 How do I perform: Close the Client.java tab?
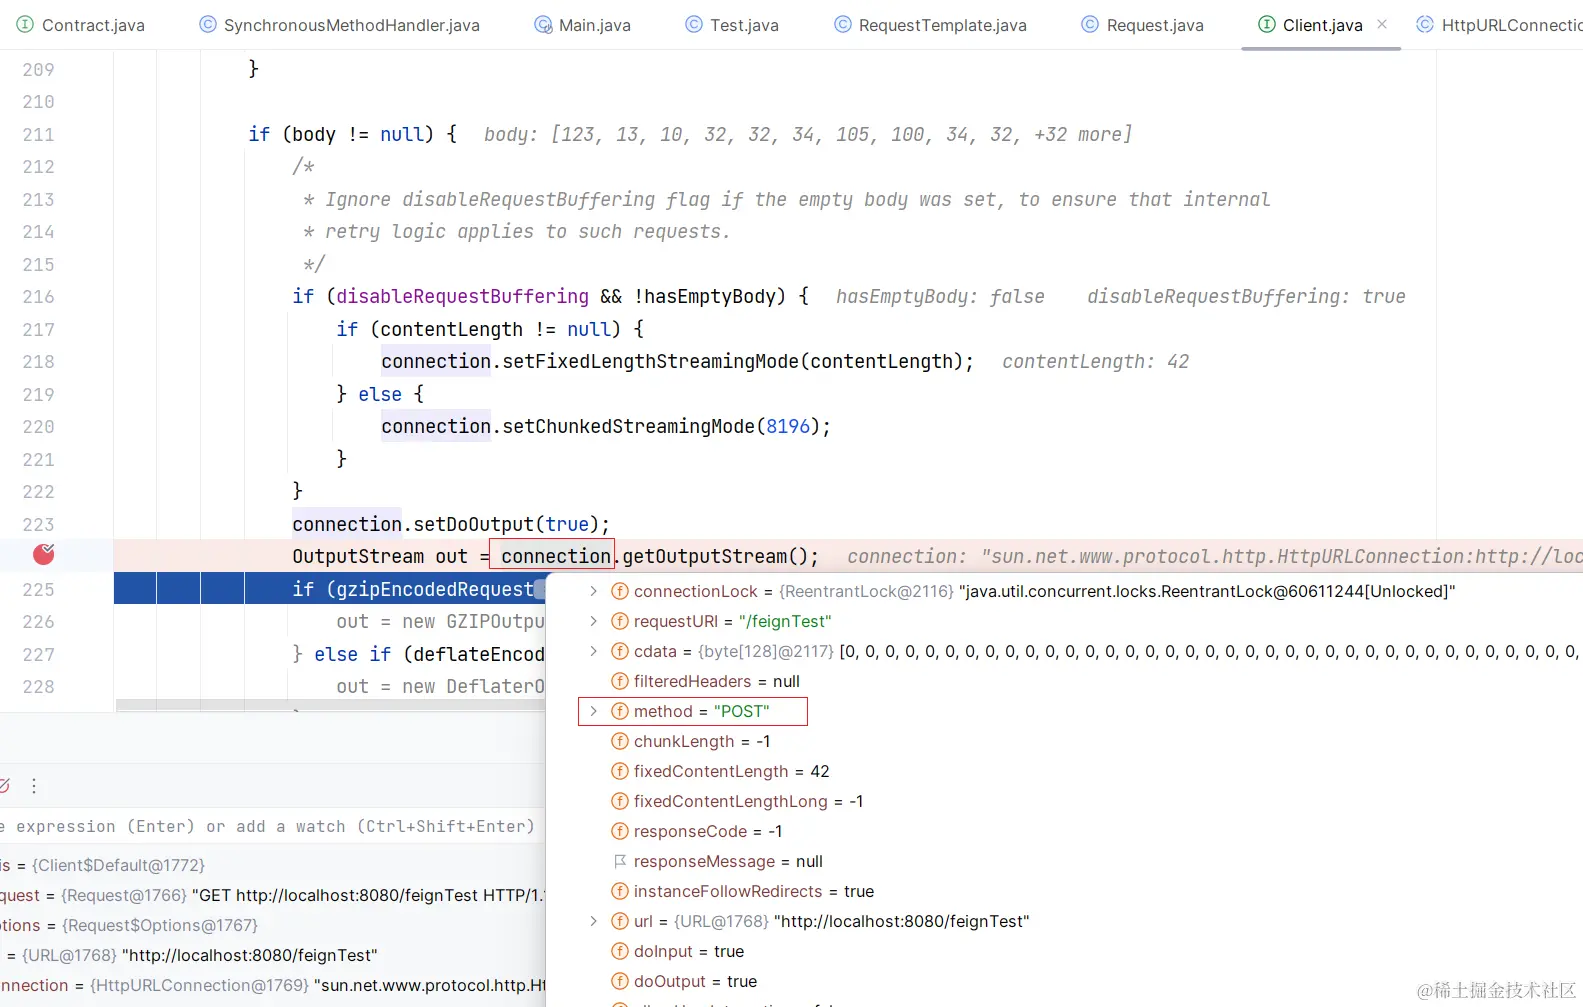(1382, 24)
